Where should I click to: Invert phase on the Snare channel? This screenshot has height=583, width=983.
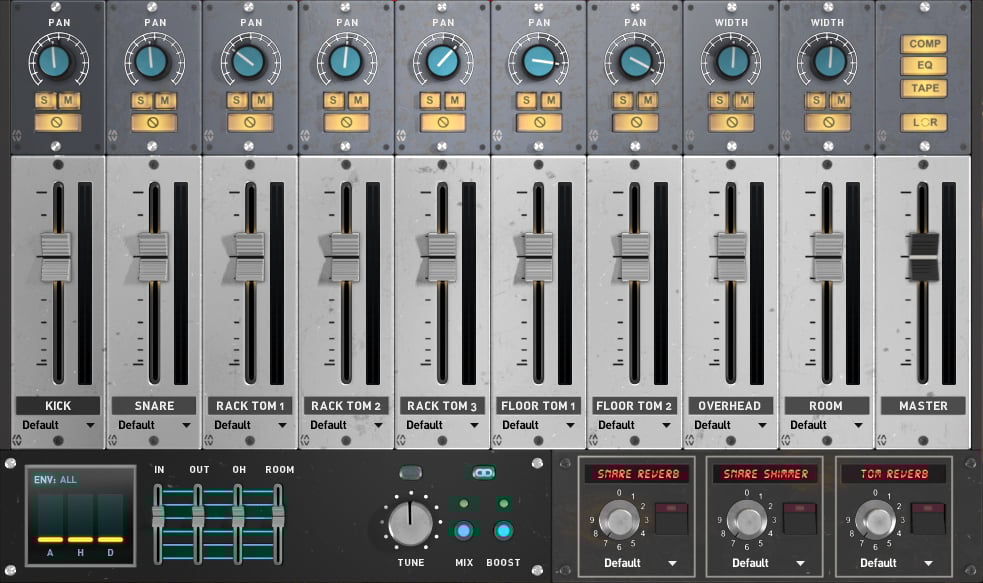(153, 123)
